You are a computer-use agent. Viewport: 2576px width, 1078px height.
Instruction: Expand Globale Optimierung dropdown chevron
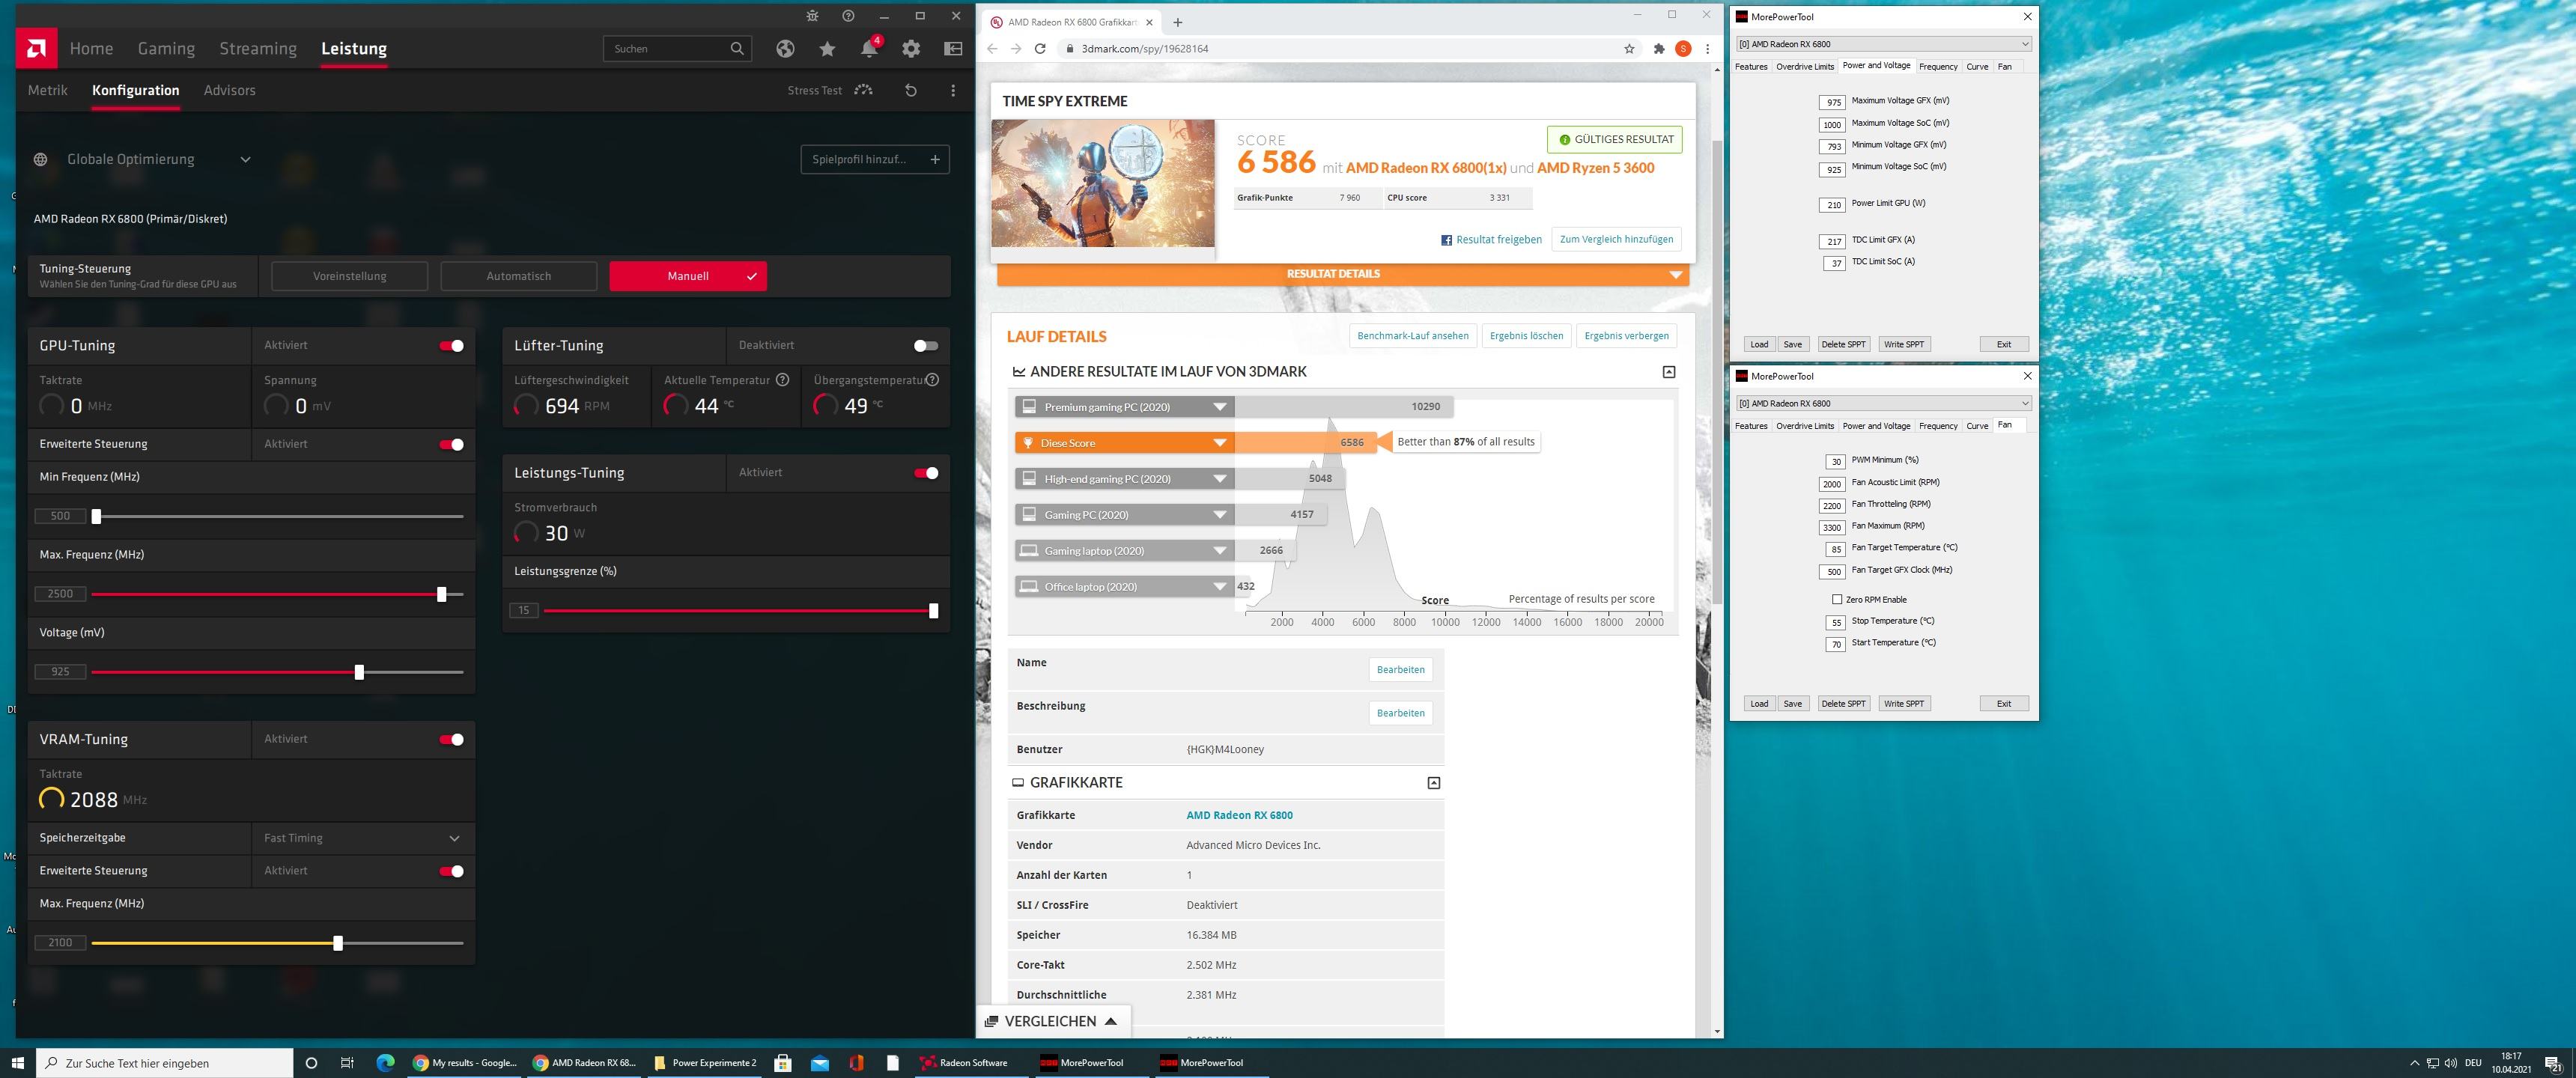[x=245, y=159]
